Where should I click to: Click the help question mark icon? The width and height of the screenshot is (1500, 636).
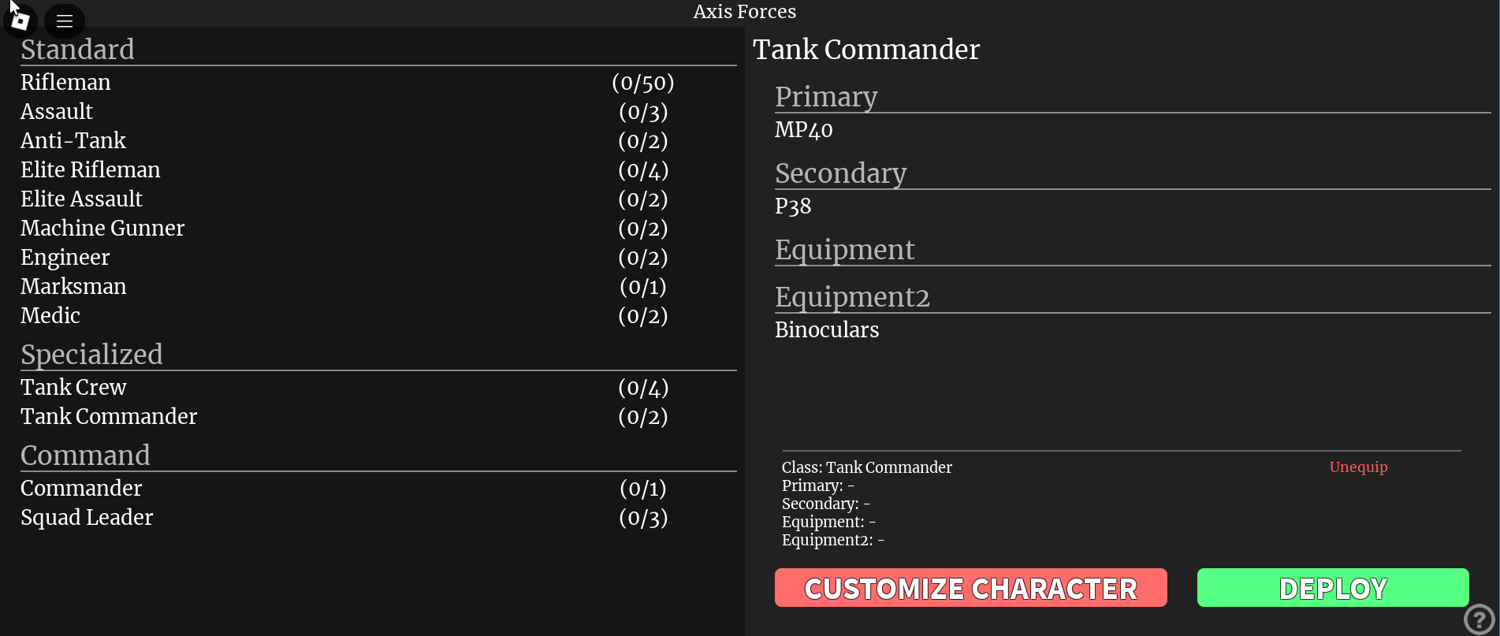pos(1479,619)
